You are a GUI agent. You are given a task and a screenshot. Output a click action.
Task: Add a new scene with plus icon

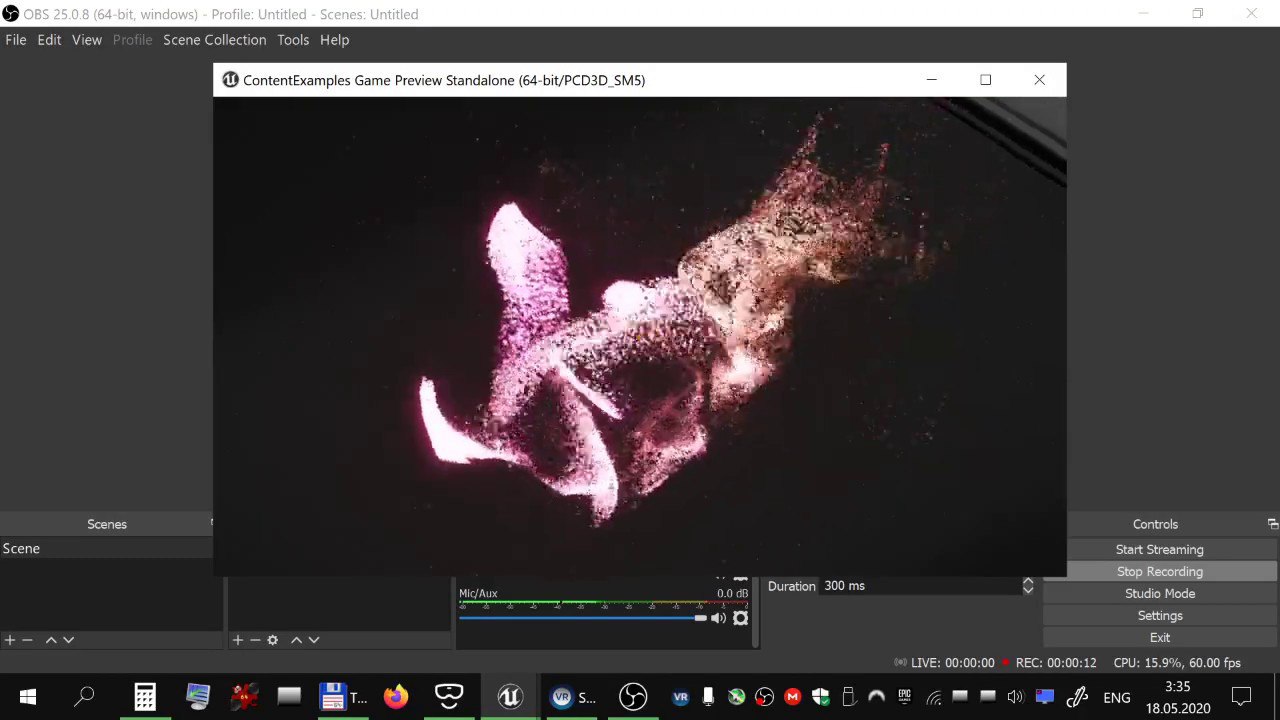(10, 640)
